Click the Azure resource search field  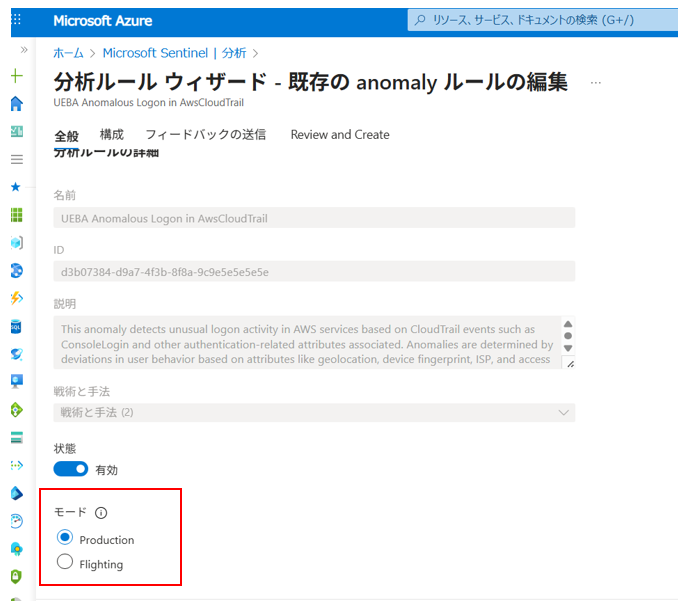click(540, 20)
